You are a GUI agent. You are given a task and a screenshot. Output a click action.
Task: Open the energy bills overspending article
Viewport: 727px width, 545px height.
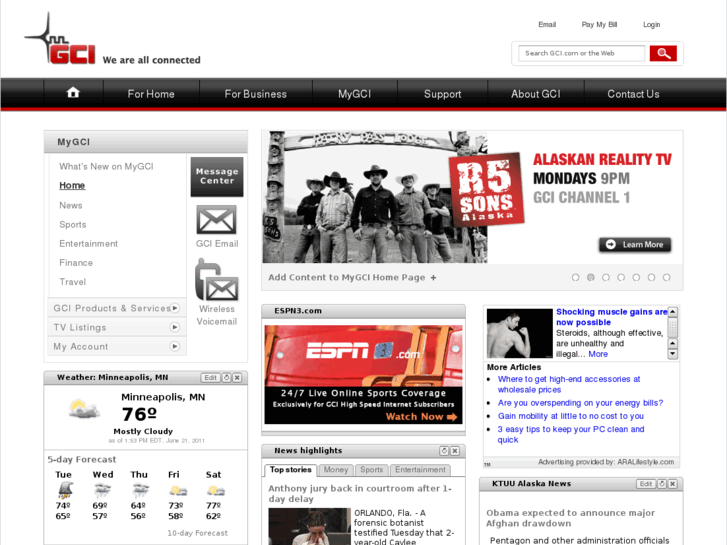click(580, 403)
